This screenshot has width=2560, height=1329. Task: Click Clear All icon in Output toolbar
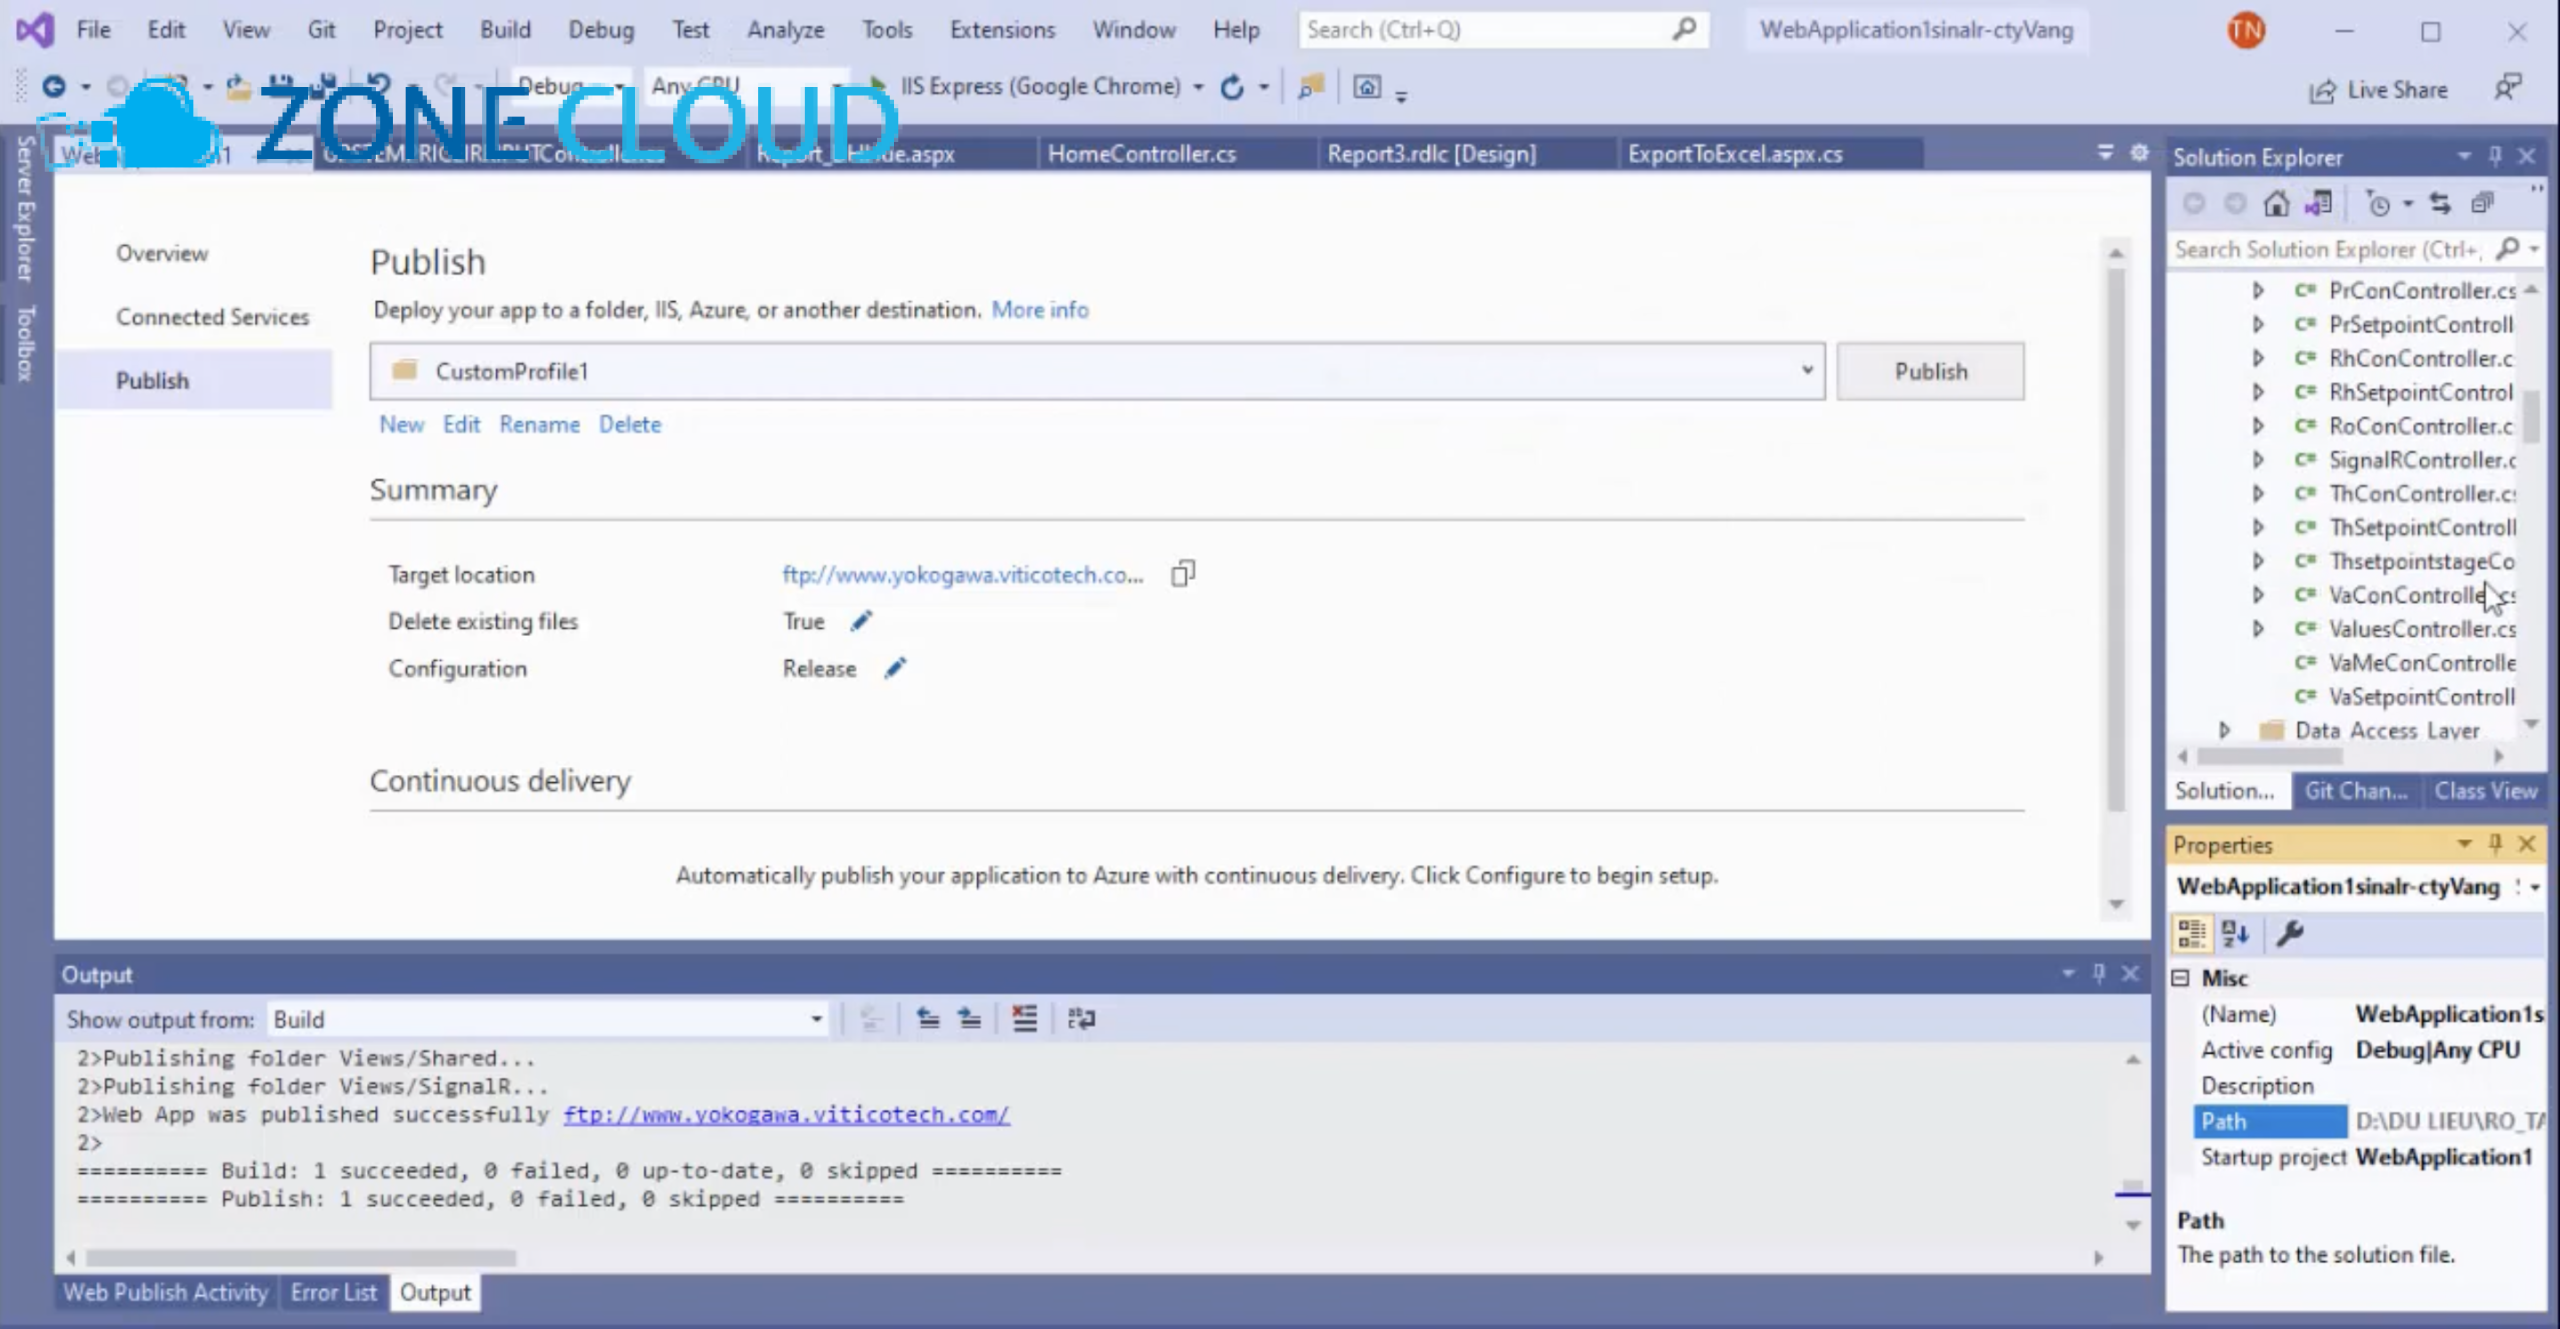tap(1025, 1019)
